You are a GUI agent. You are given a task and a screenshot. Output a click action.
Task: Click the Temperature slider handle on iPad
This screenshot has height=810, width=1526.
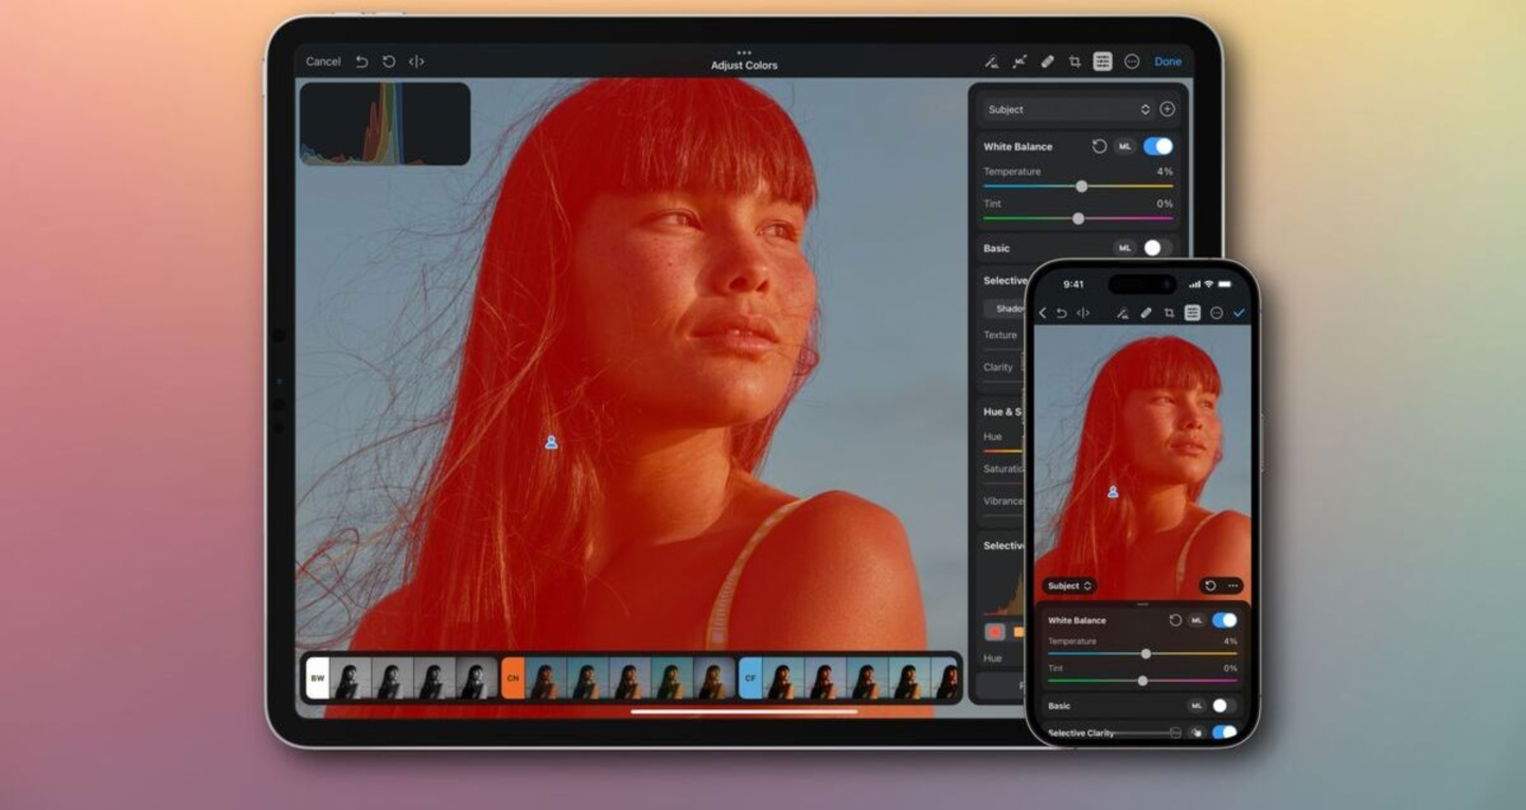click(1081, 187)
